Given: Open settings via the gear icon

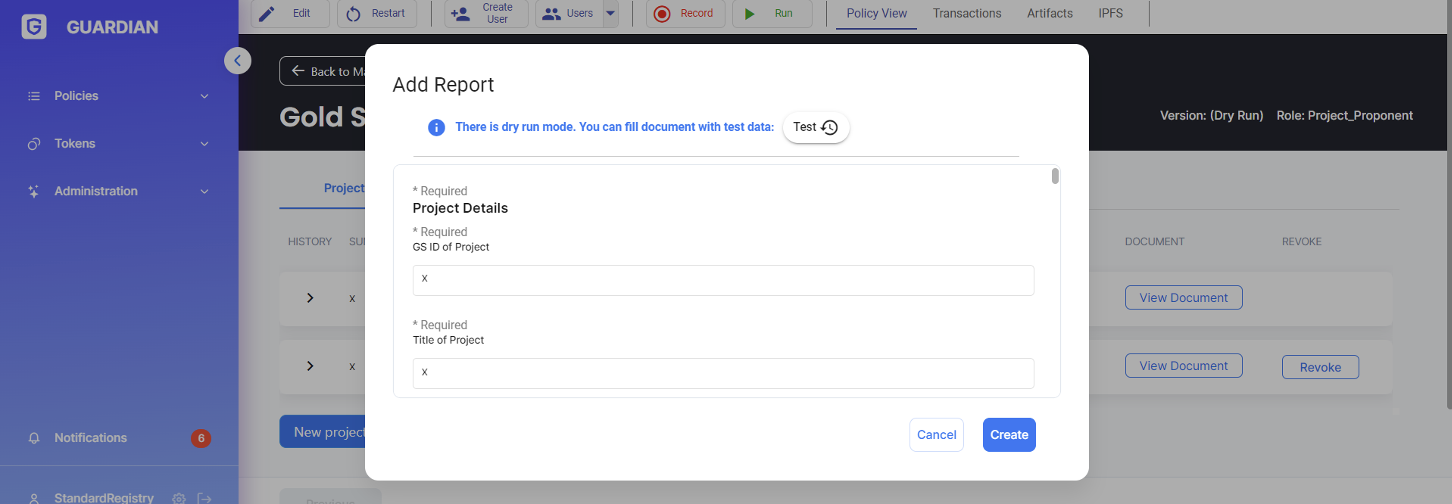Looking at the screenshot, I should [179, 498].
